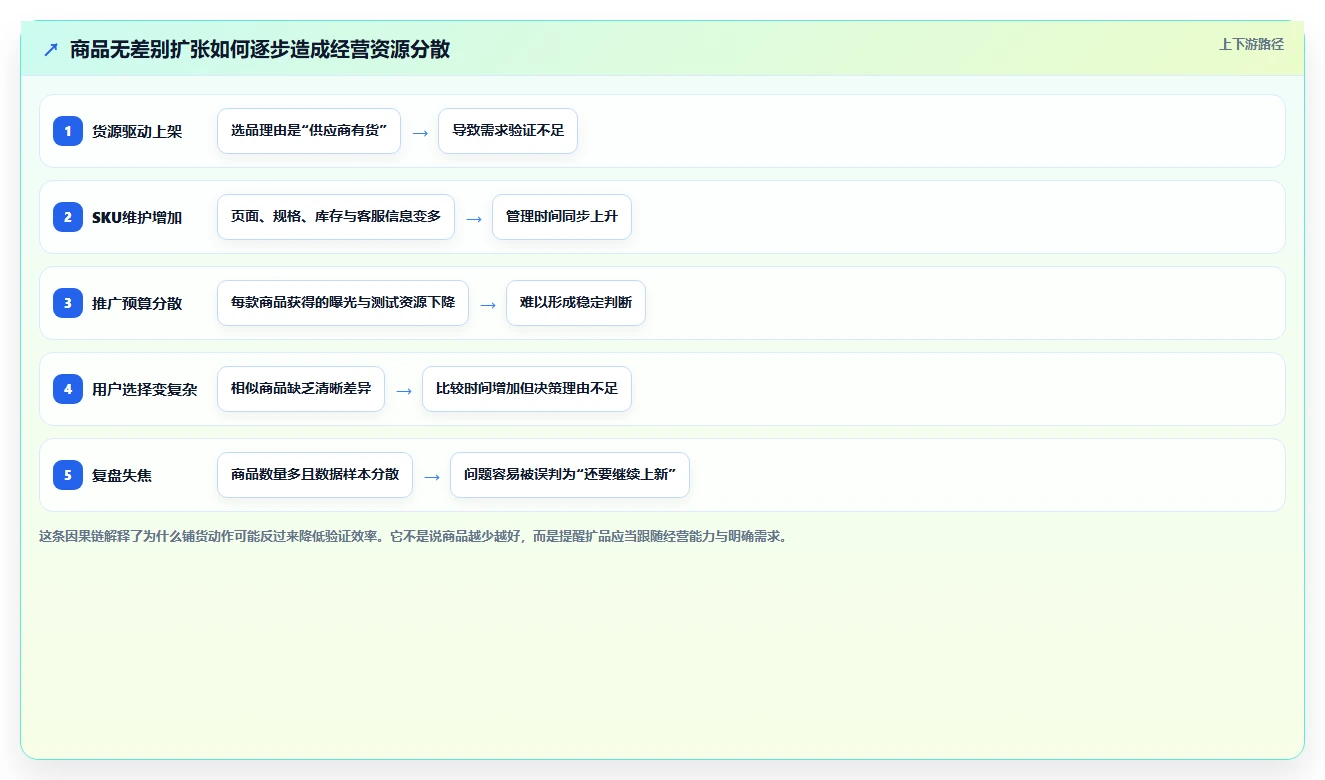Click the arrow after 选品理由是“供应商有货”
Viewport: 1325px width, 780px height.
point(420,132)
